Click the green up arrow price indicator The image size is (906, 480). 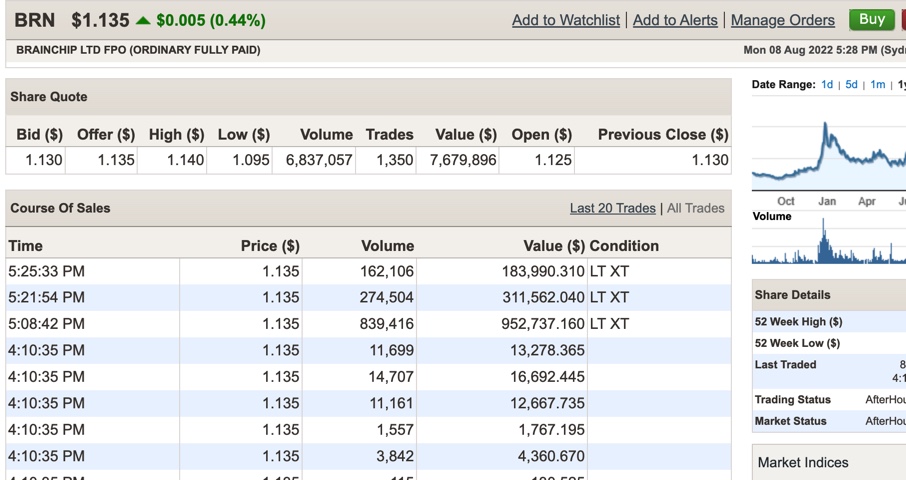[x=143, y=20]
